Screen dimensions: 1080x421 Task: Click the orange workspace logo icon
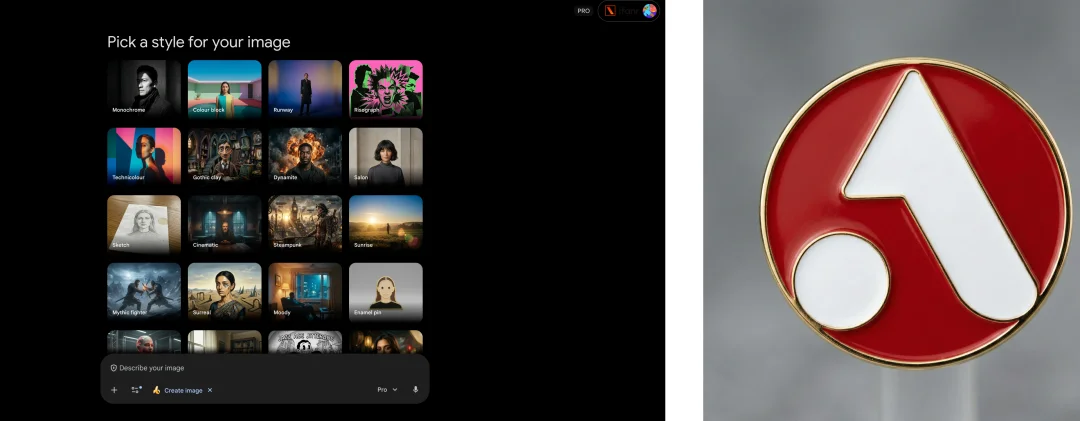611,11
